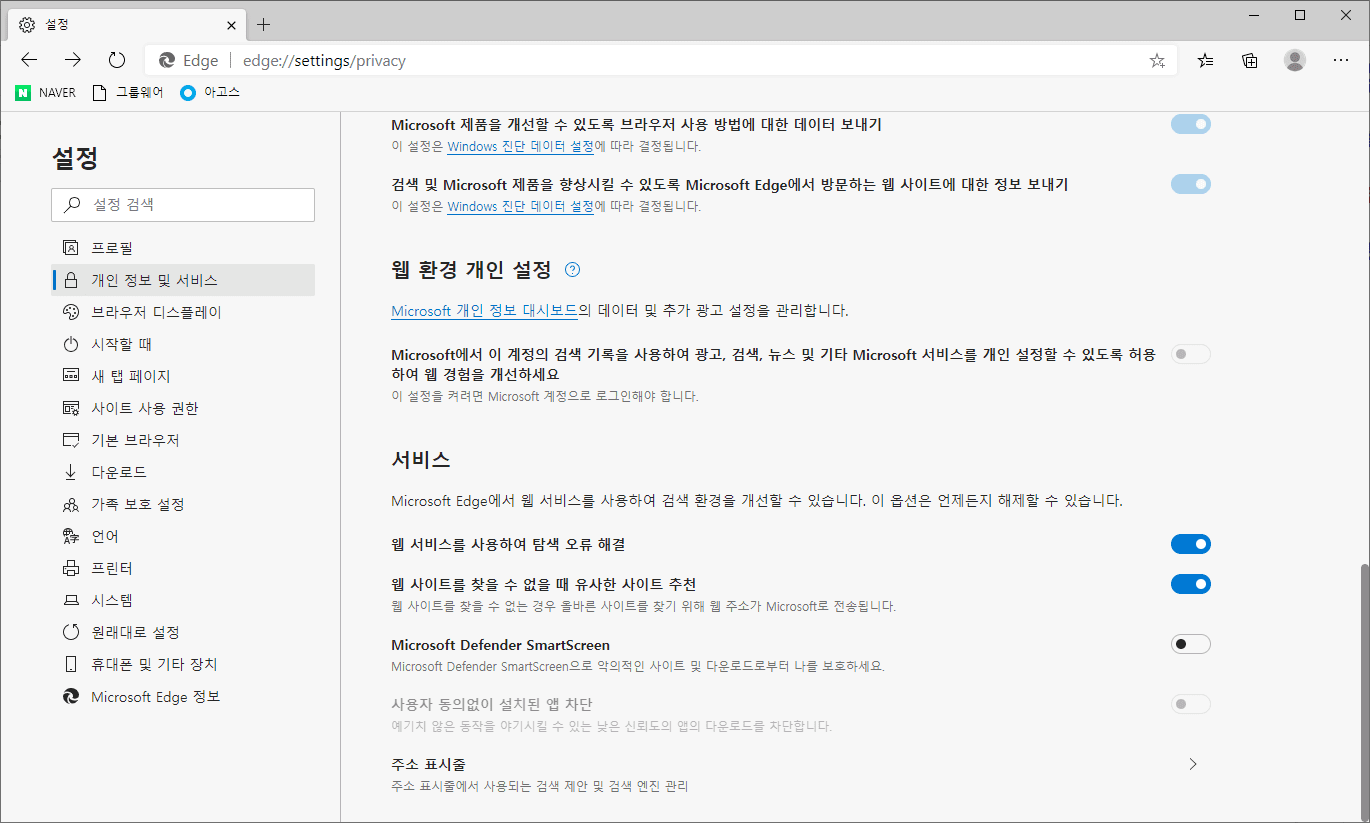Enable Microsoft Defender SmartScreen toggle
Screen dimensions: 1370x823
(x=1190, y=644)
